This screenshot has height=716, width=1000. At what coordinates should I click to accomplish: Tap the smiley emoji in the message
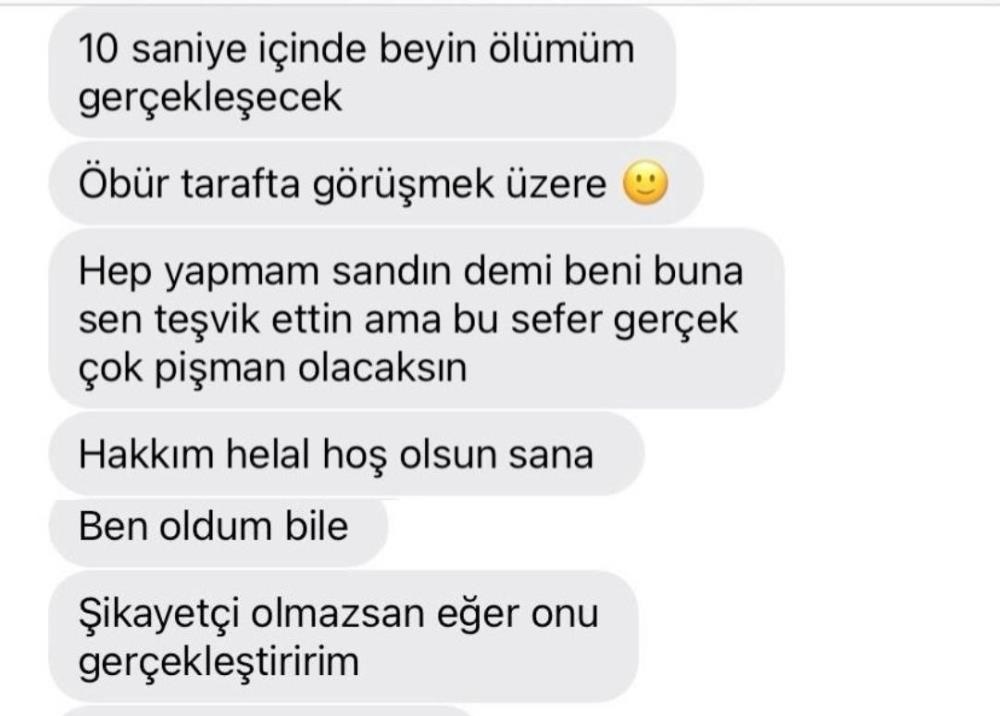(x=645, y=184)
